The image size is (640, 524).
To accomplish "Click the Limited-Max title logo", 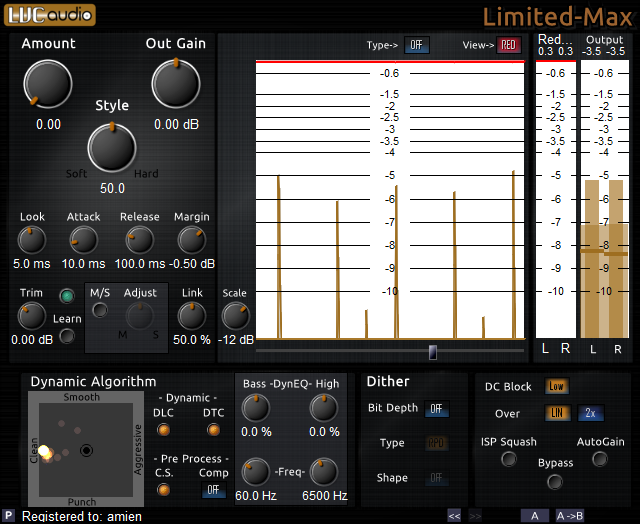I will pyautogui.click(x=558, y=17).
